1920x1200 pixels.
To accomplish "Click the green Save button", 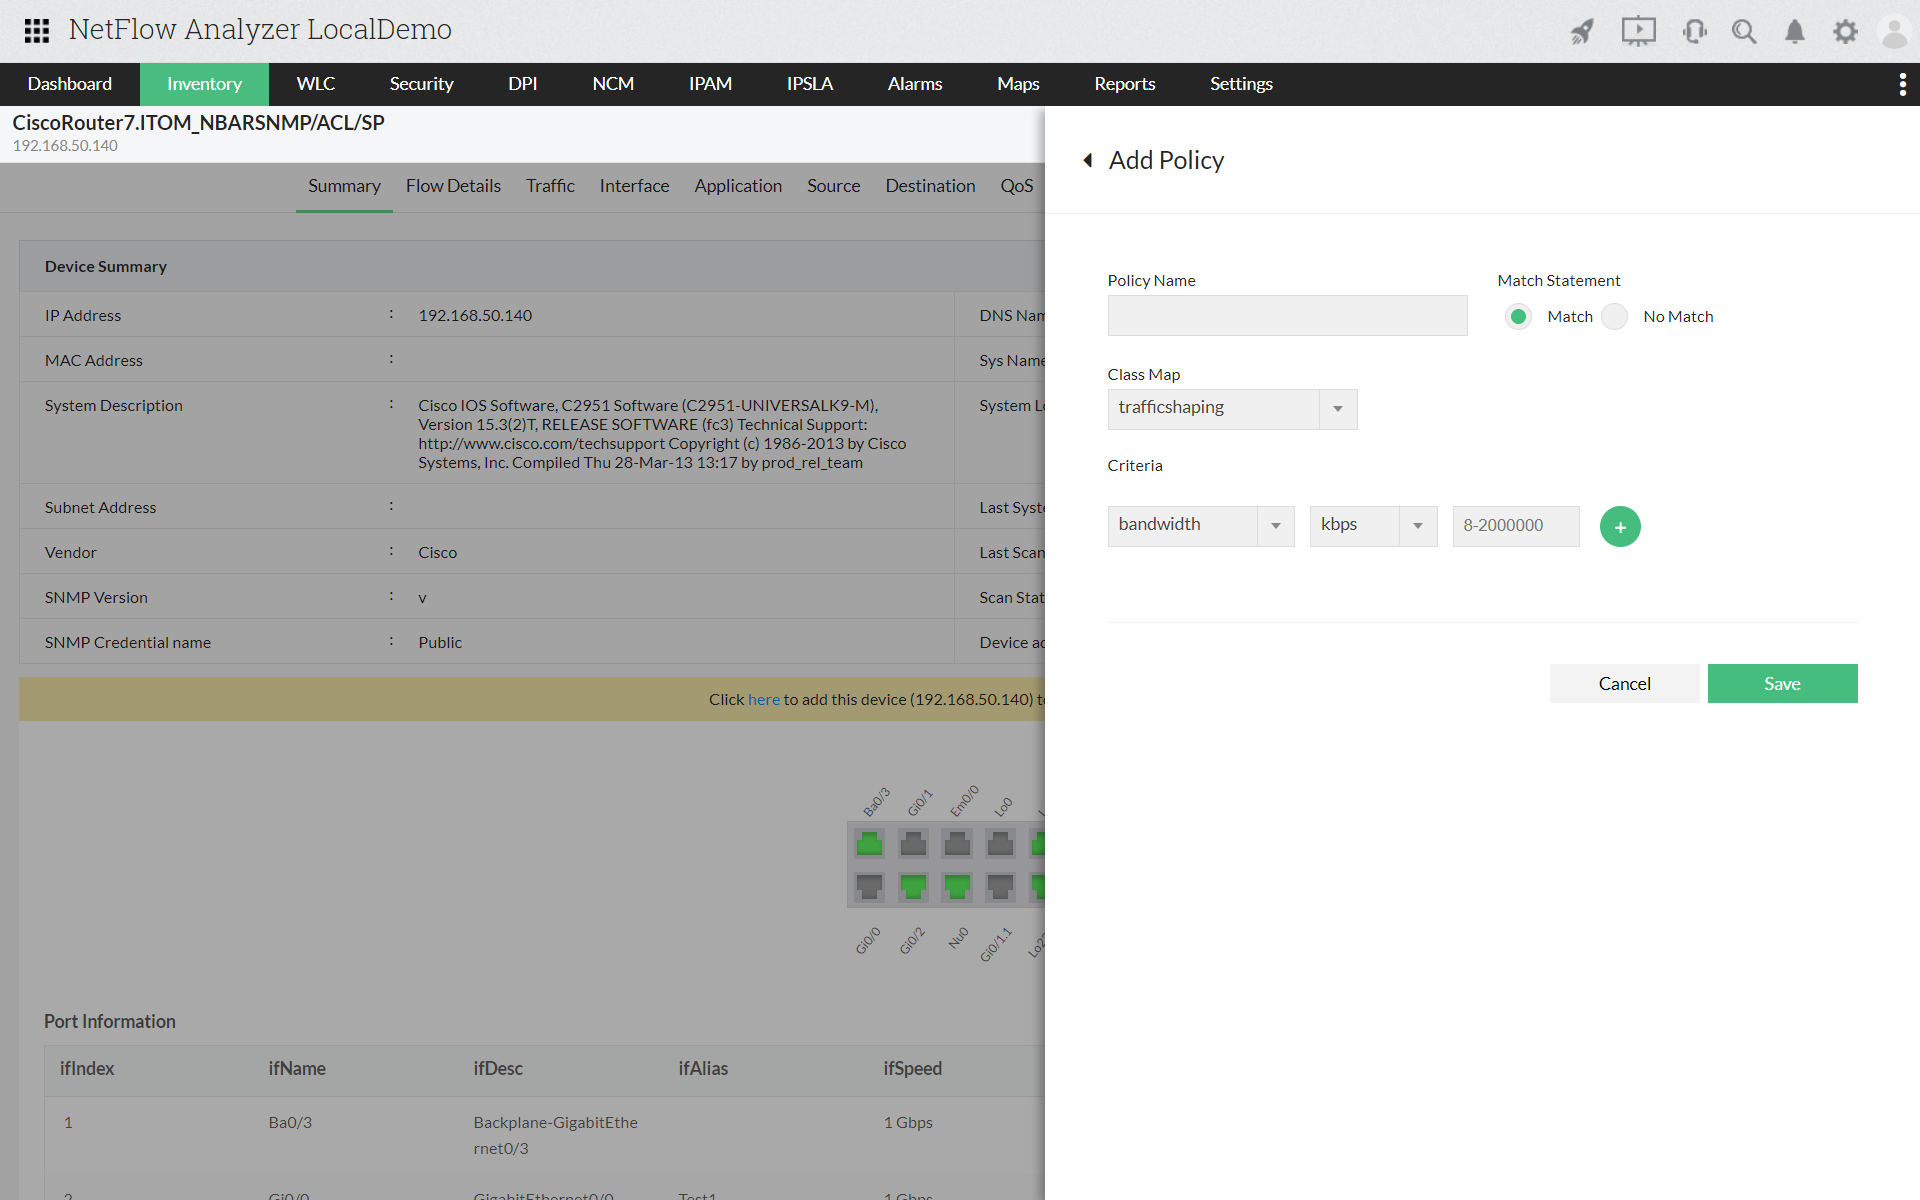I will (x=1782, y=684).
